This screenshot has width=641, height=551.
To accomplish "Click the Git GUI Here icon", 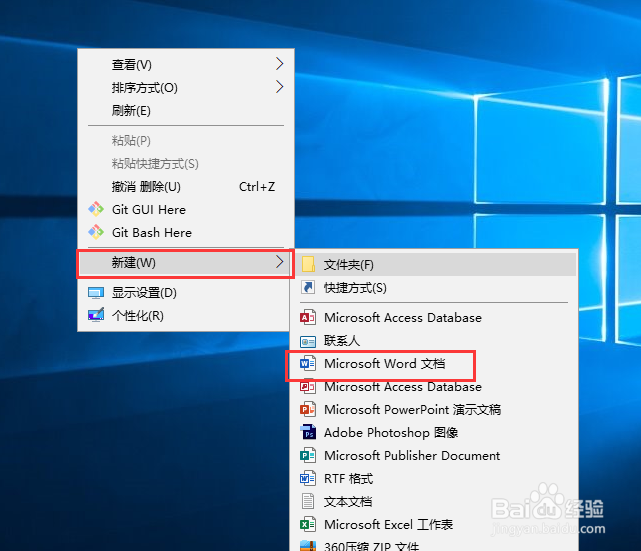I will [x=96, y=209].
